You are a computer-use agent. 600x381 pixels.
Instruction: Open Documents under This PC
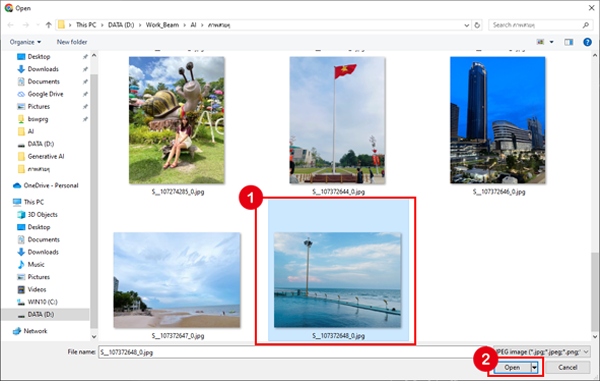coord(44,239)
